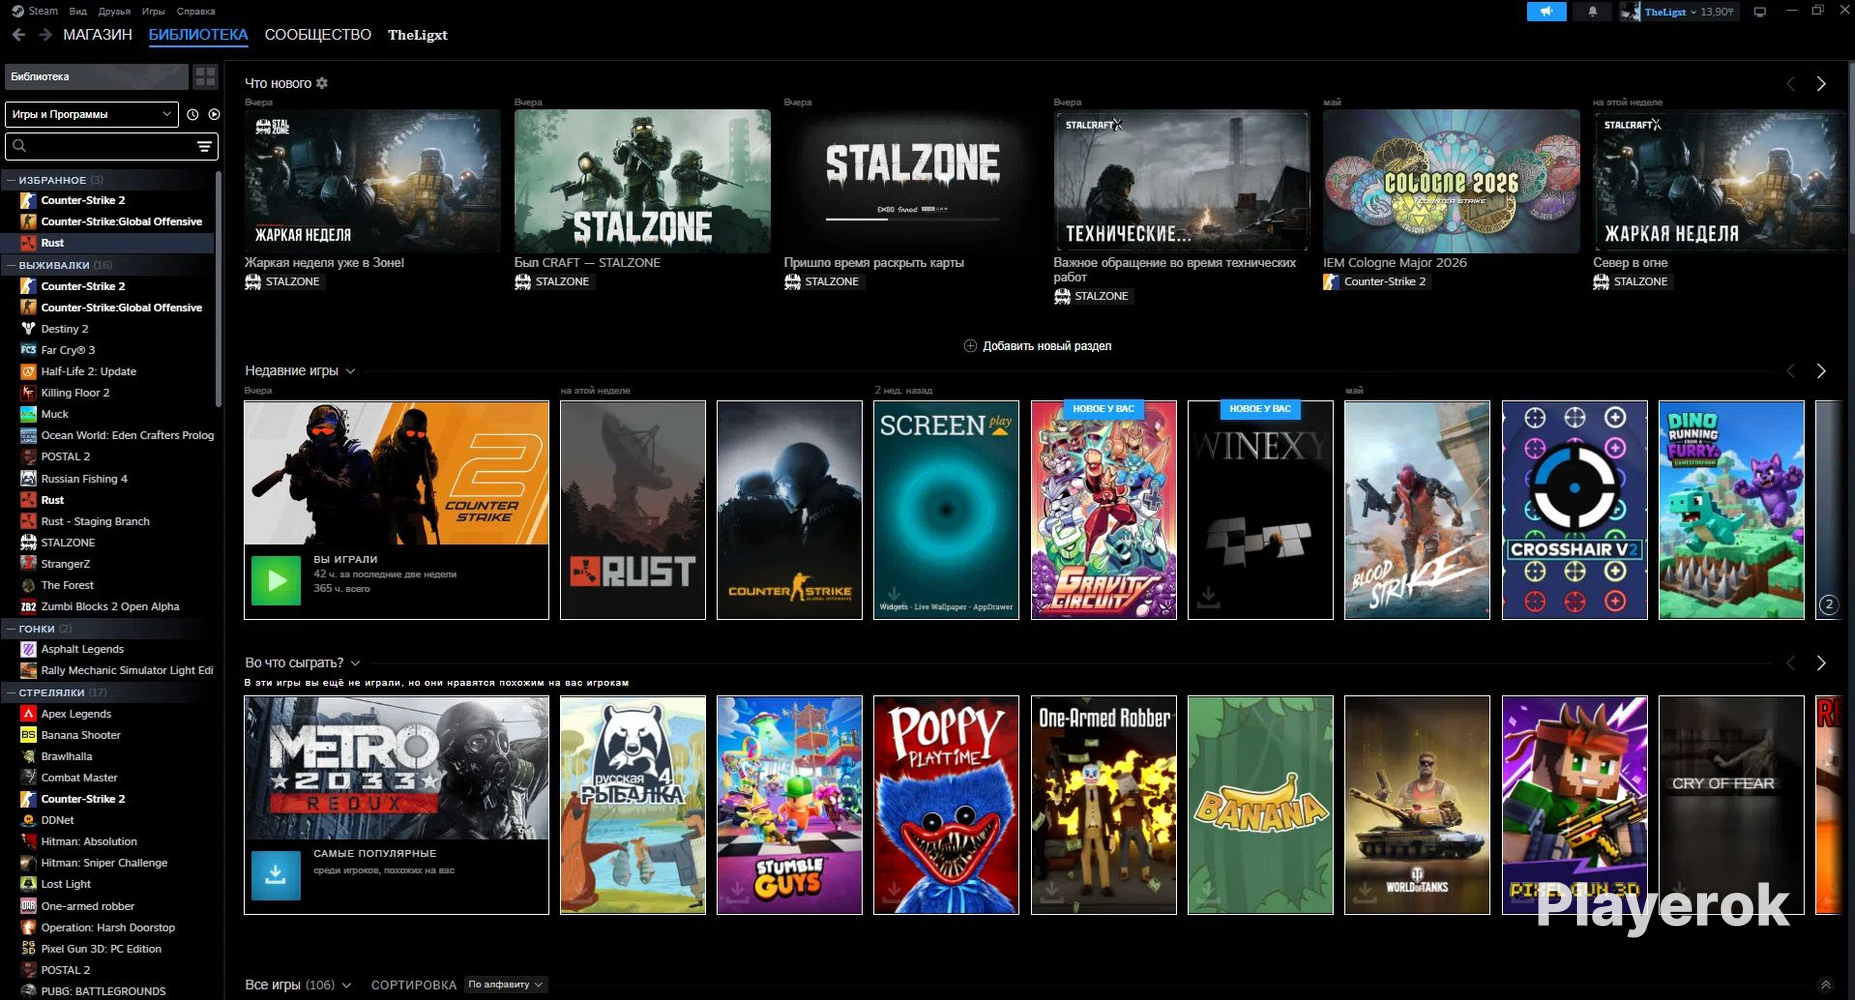1855x1000 pixels.
Task: Click green play button for Counter-Strike 2
Action: click(275, 581)
